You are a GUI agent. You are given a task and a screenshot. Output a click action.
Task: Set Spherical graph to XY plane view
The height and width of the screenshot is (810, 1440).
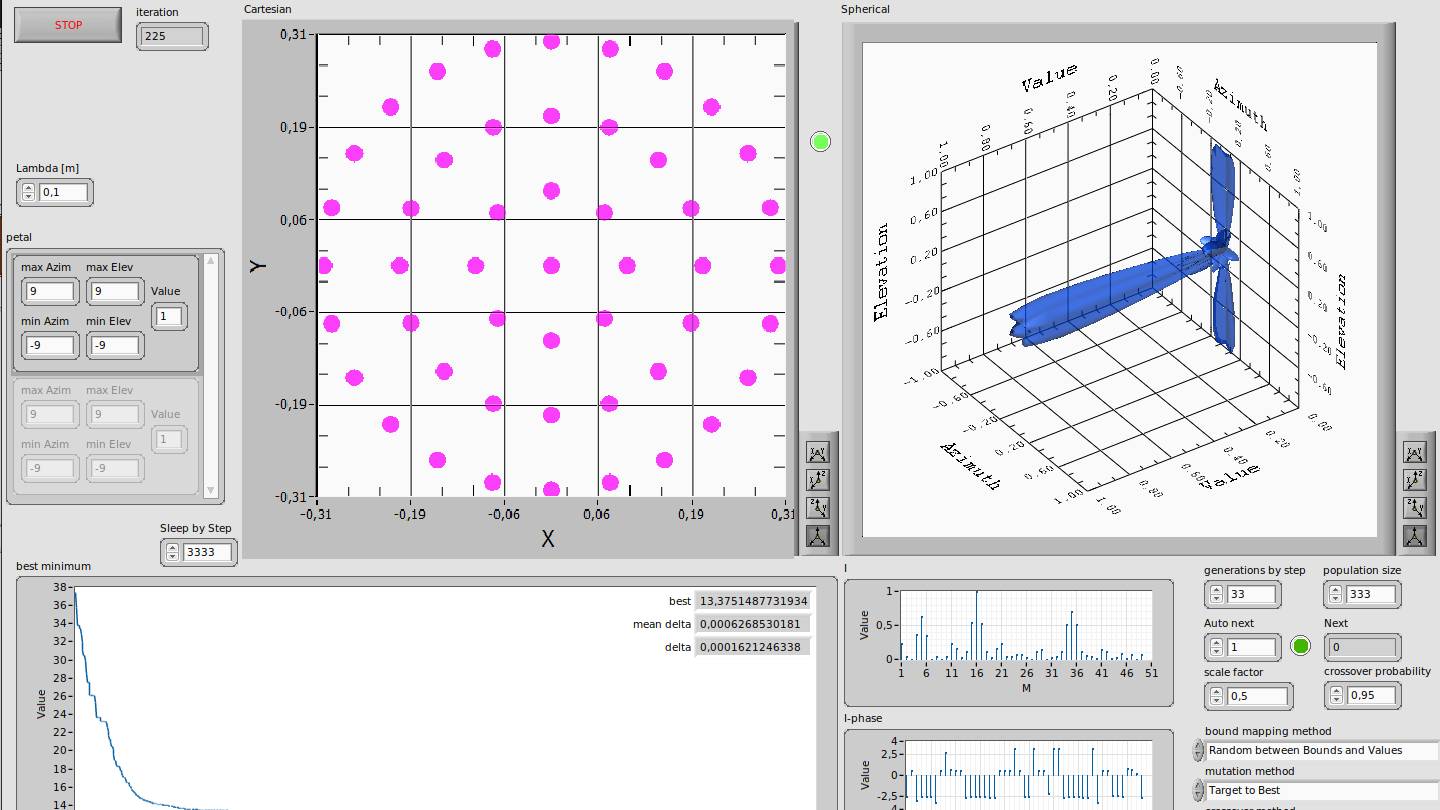pyautogui.click(x=1414, y=453)
